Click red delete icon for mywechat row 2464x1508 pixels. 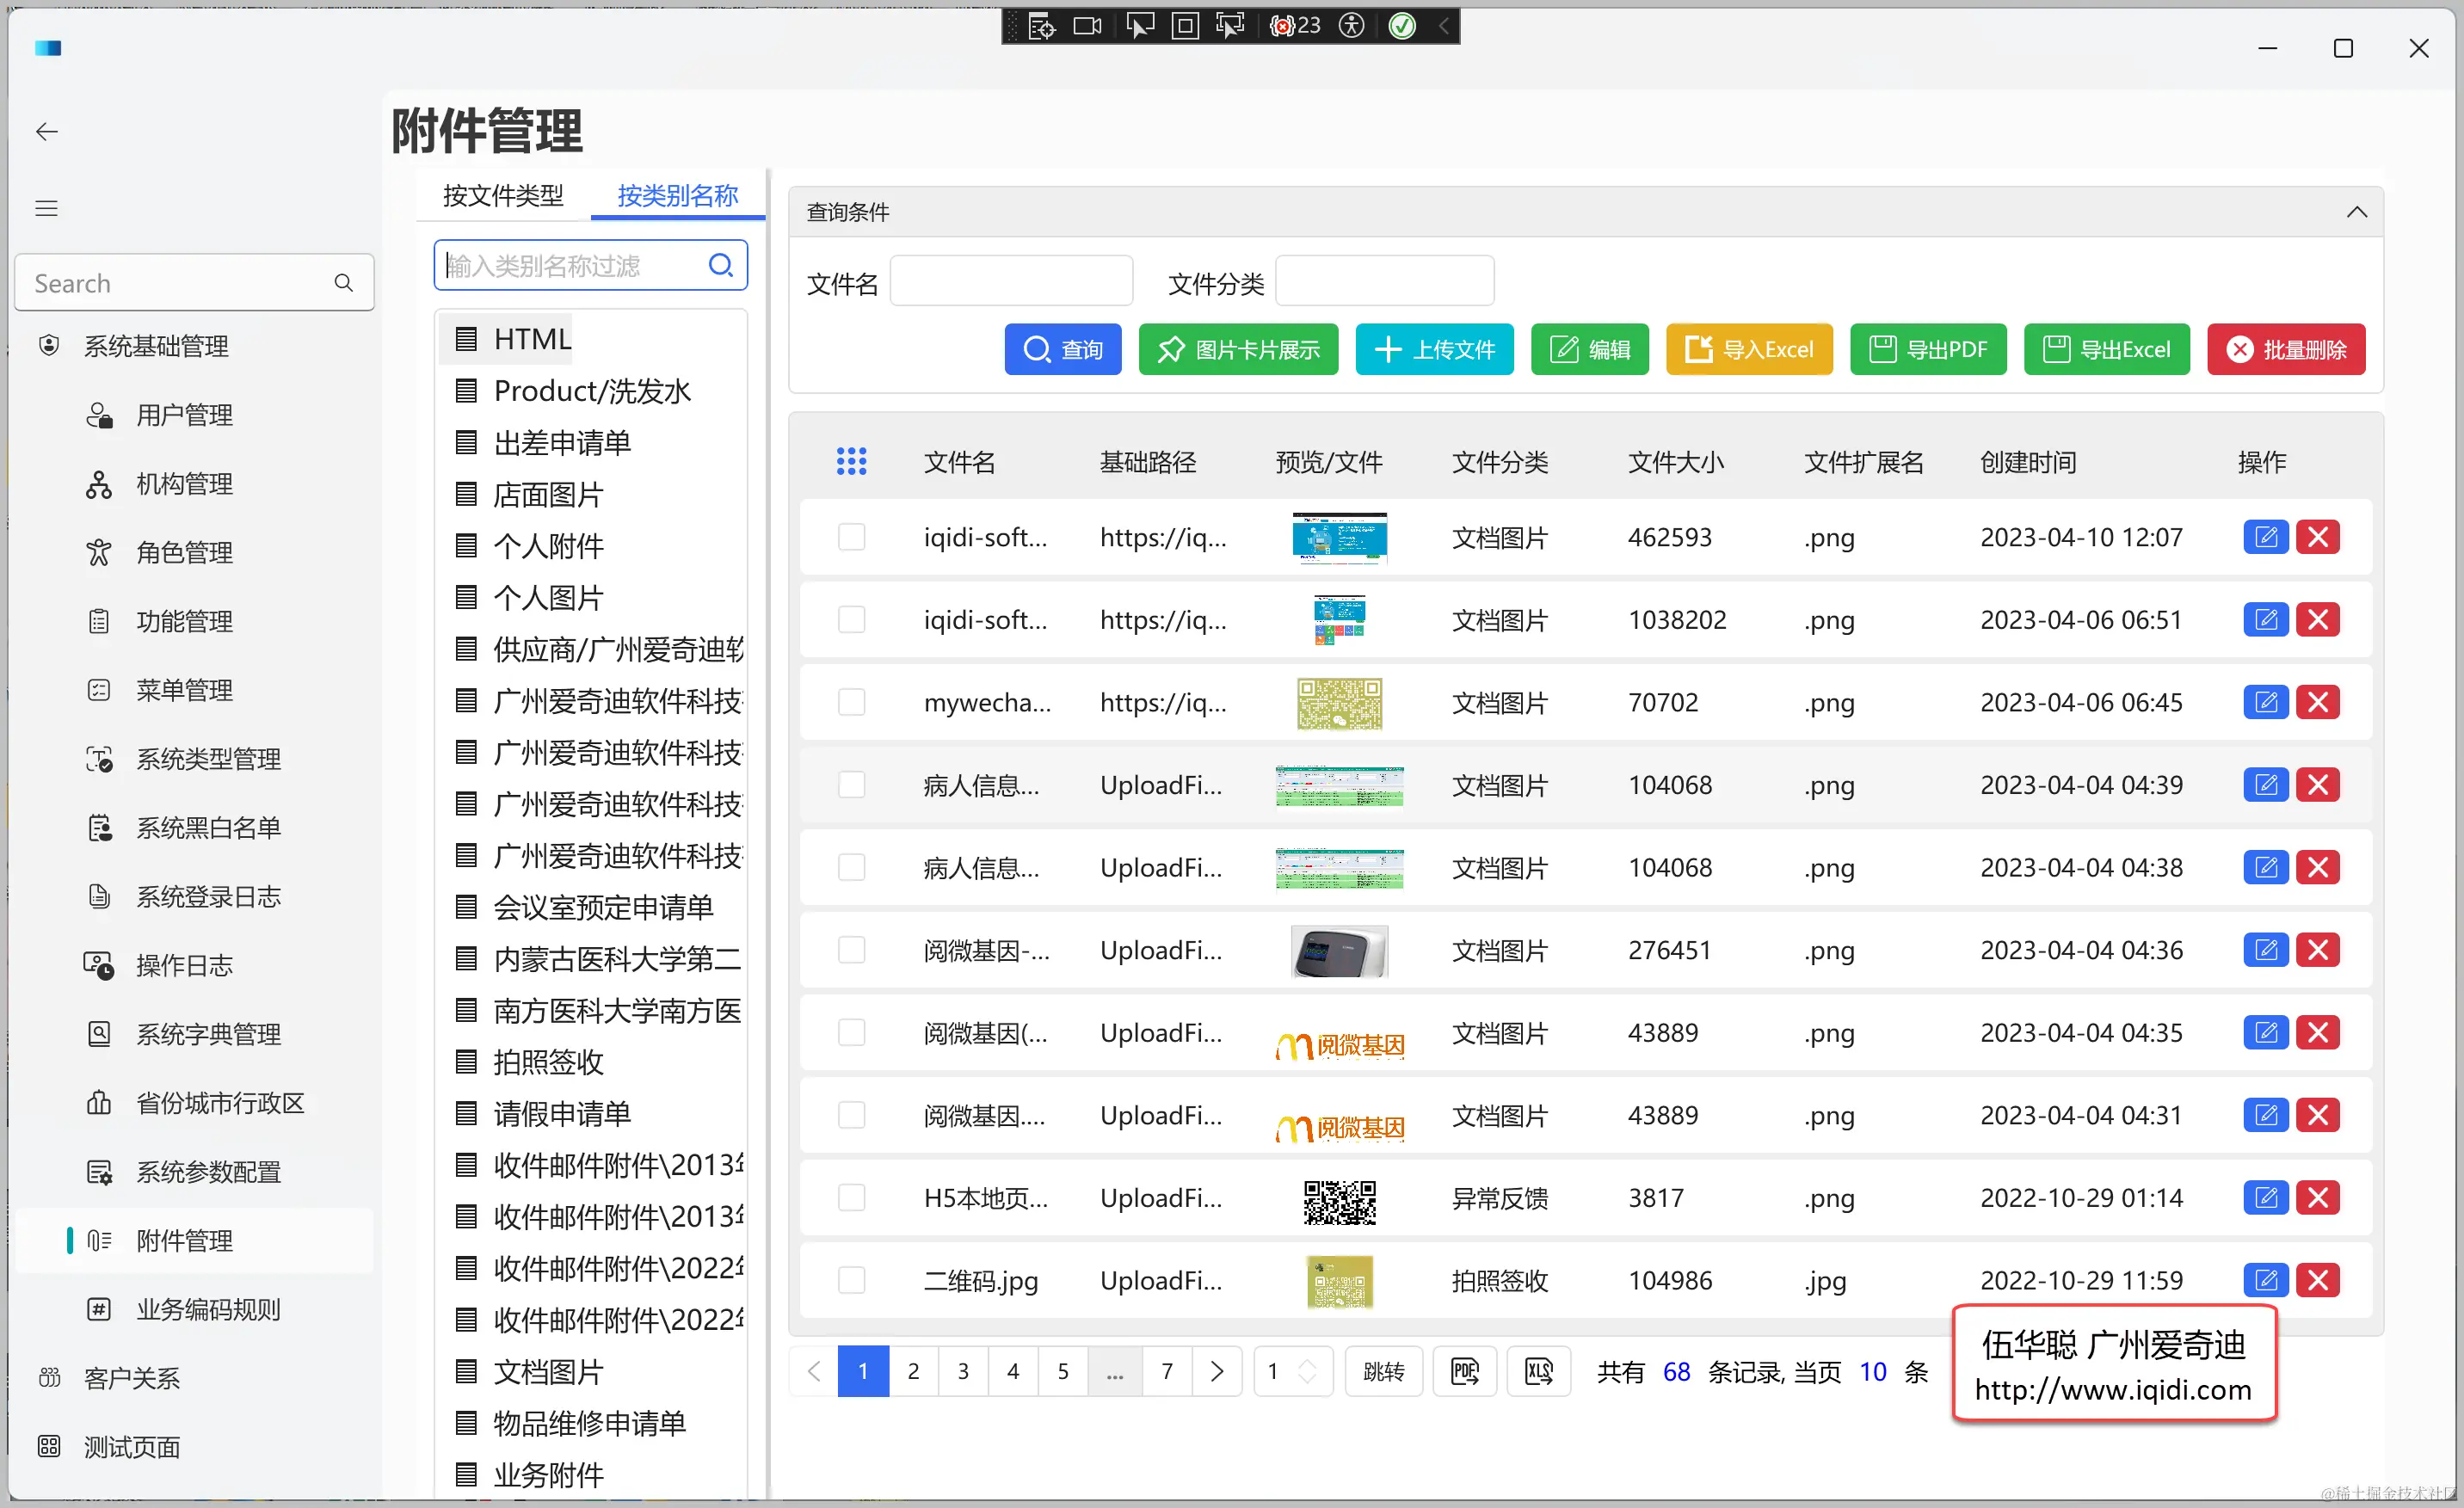[2317, 702]
